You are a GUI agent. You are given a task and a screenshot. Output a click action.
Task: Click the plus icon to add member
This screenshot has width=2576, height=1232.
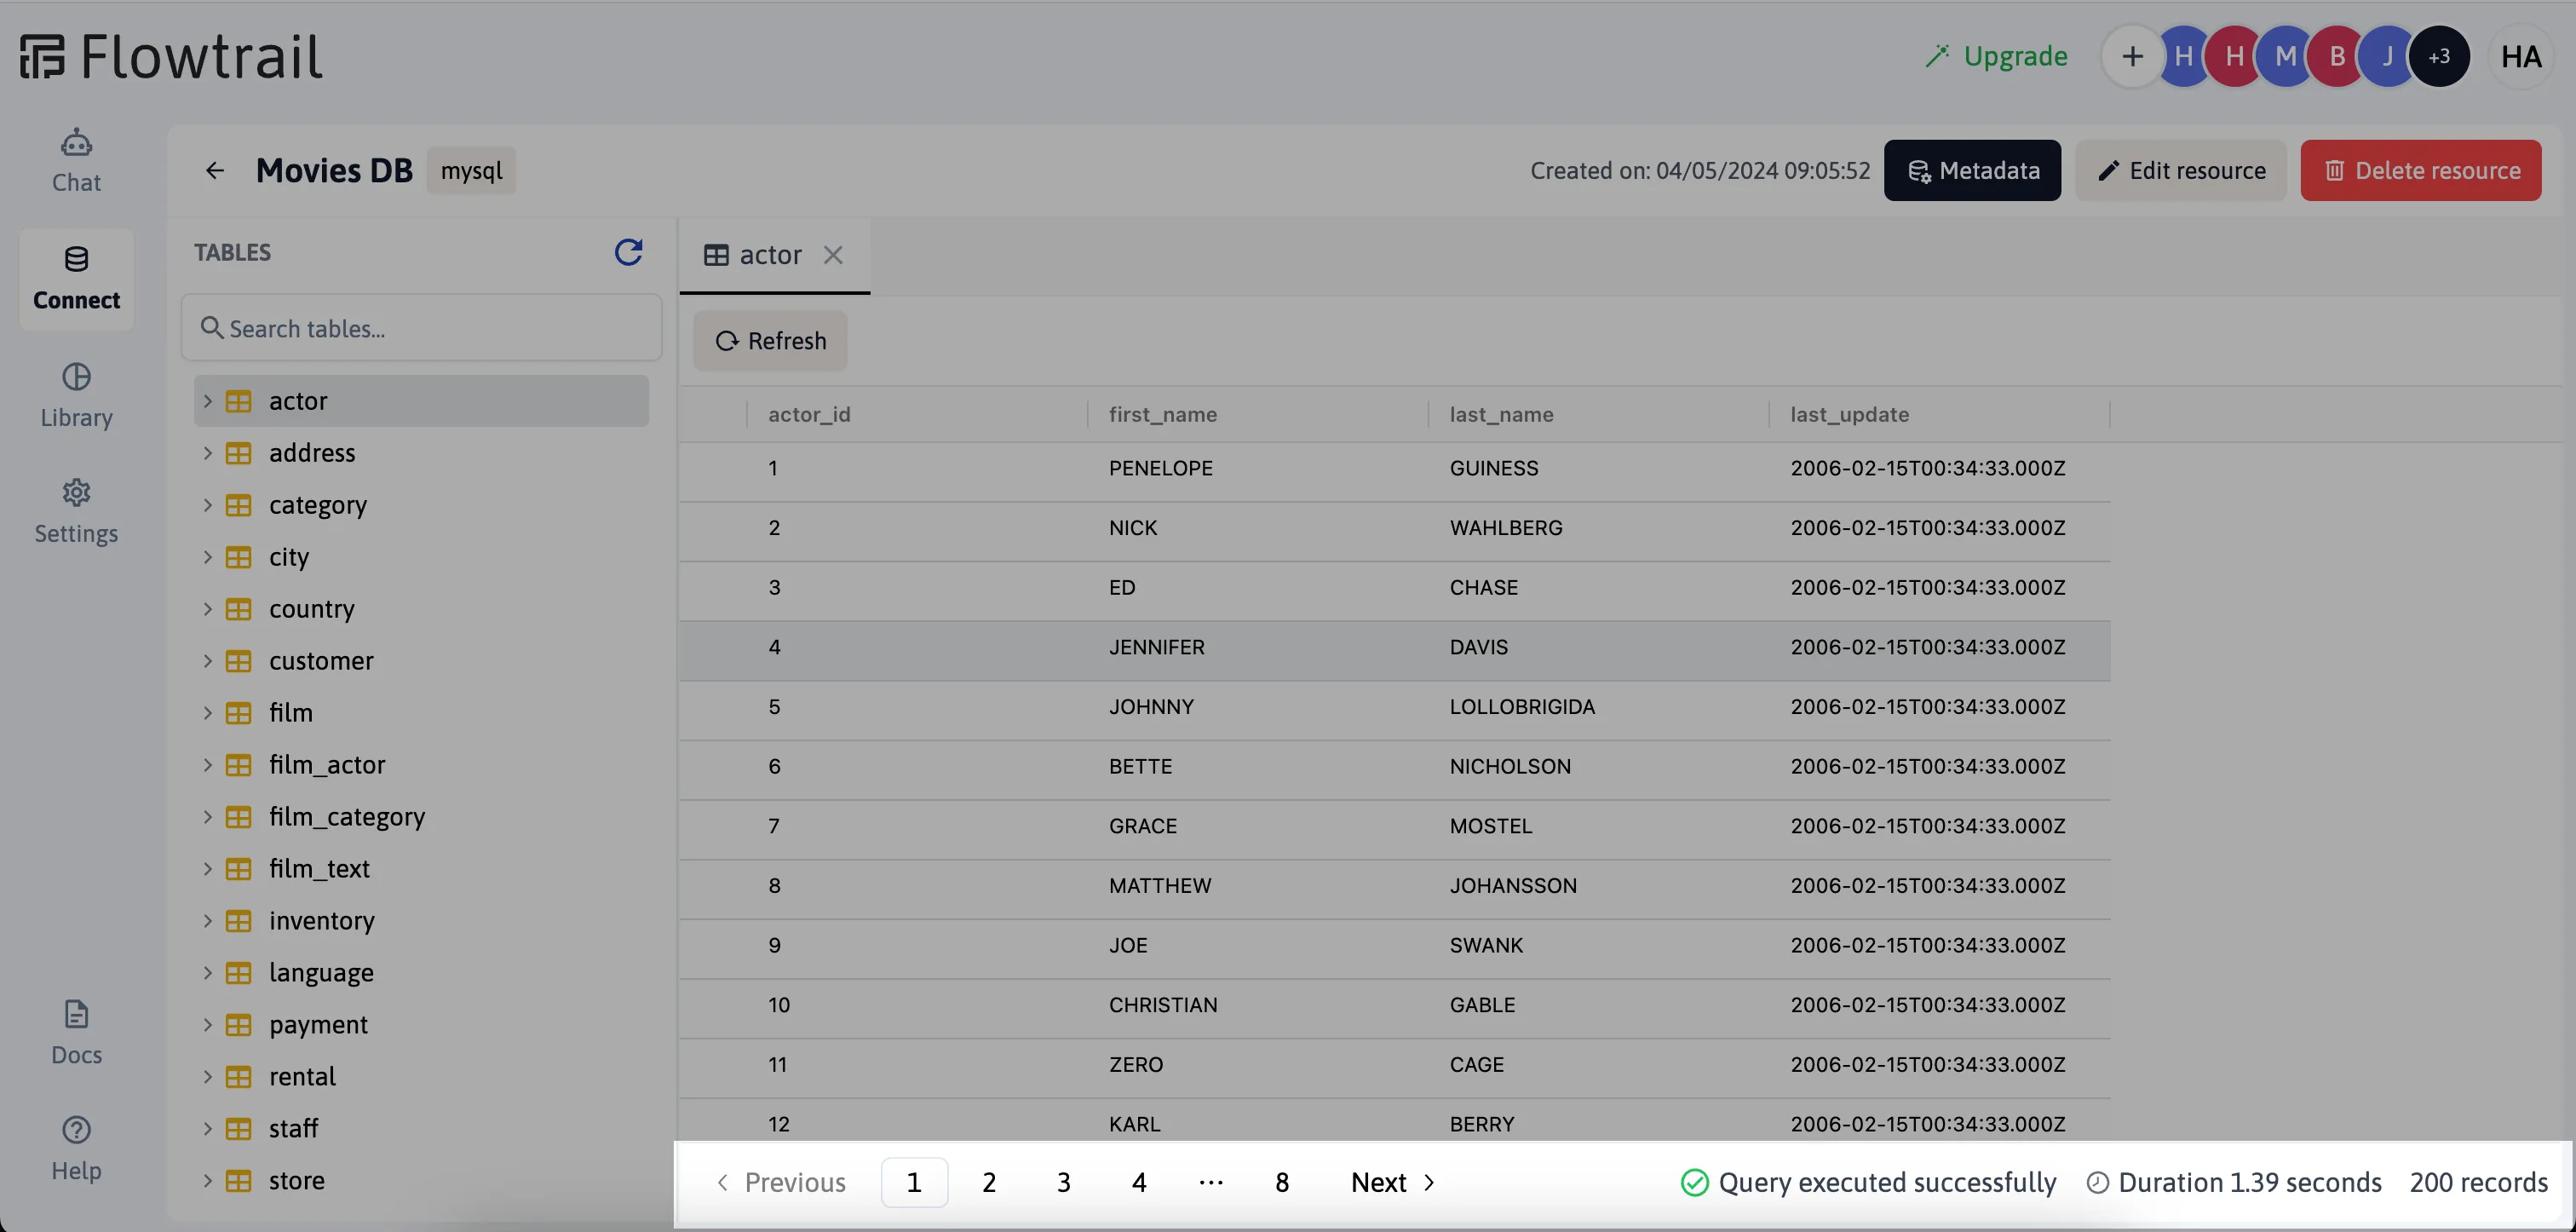(x=2132, y=56)
